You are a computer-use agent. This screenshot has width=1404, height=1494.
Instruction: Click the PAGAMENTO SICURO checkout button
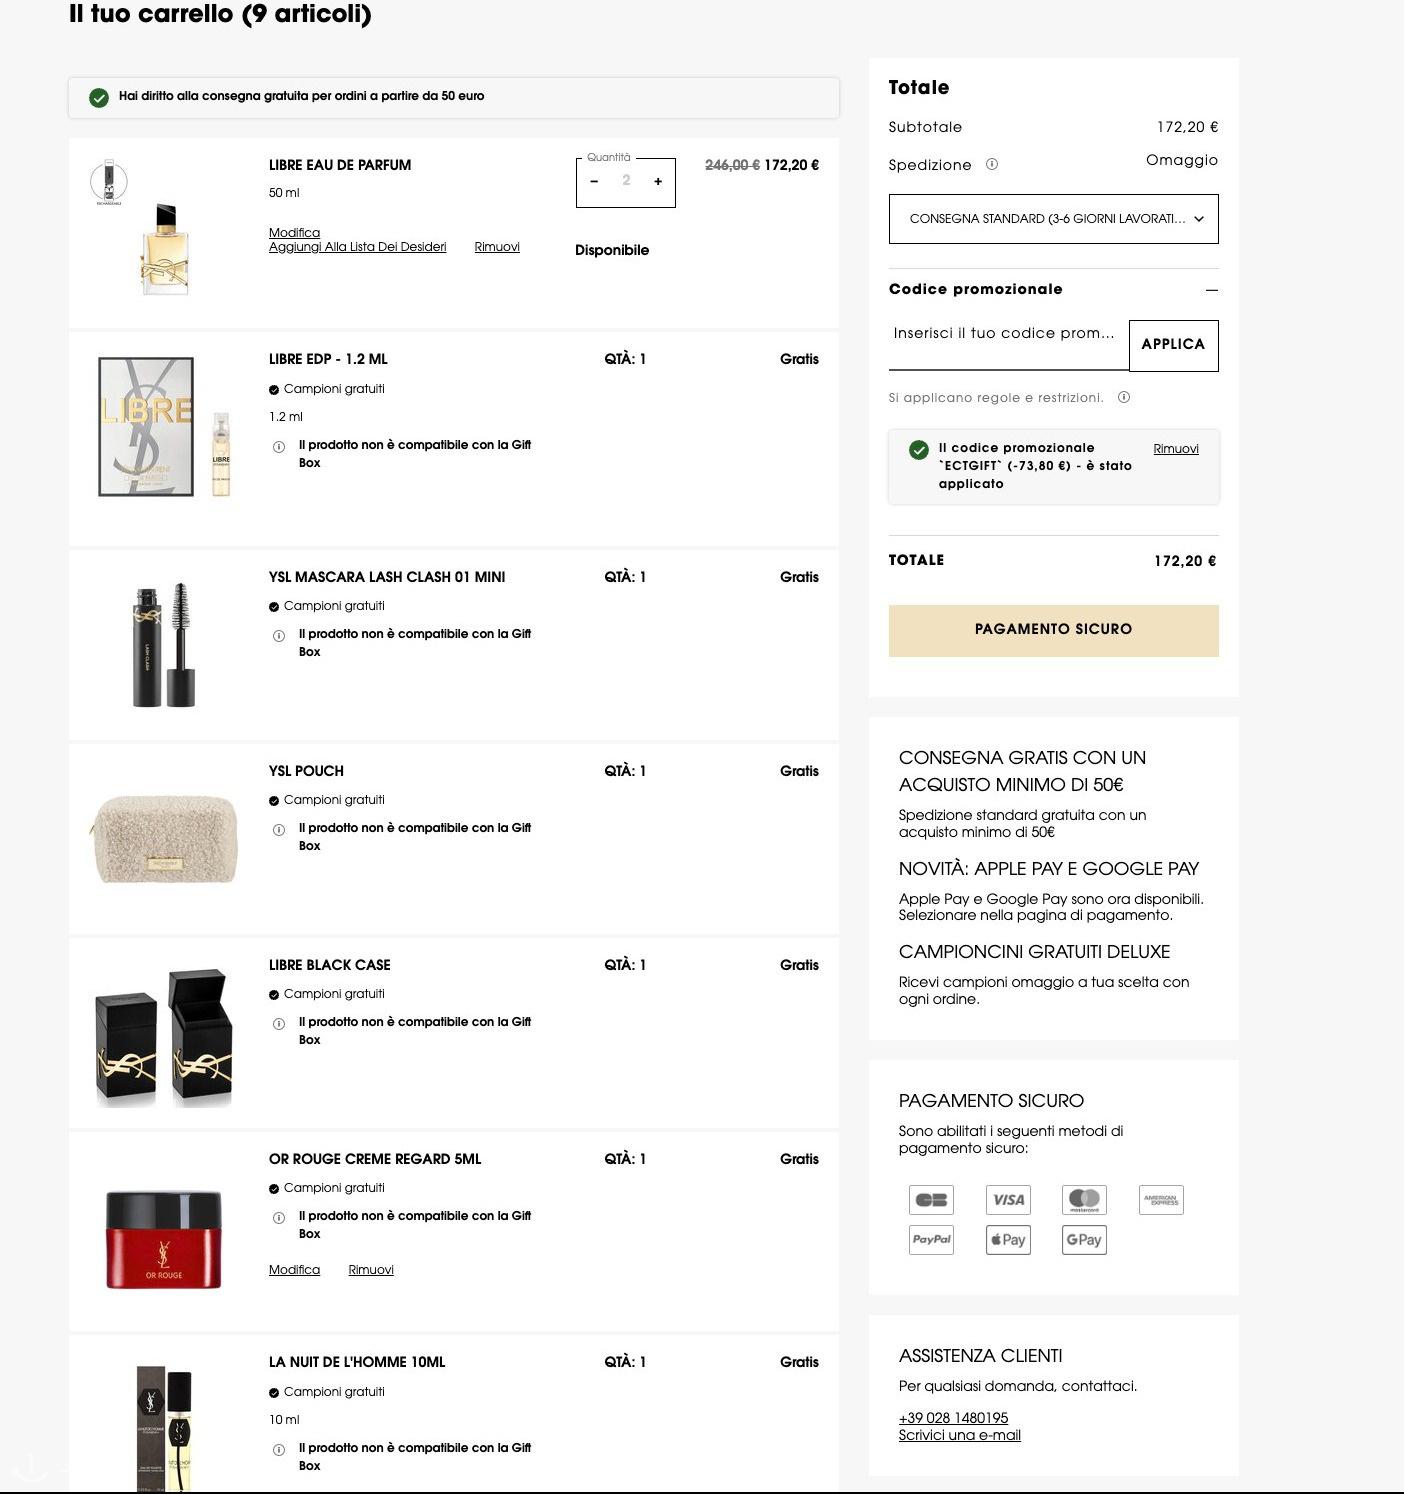[1053, 630]
